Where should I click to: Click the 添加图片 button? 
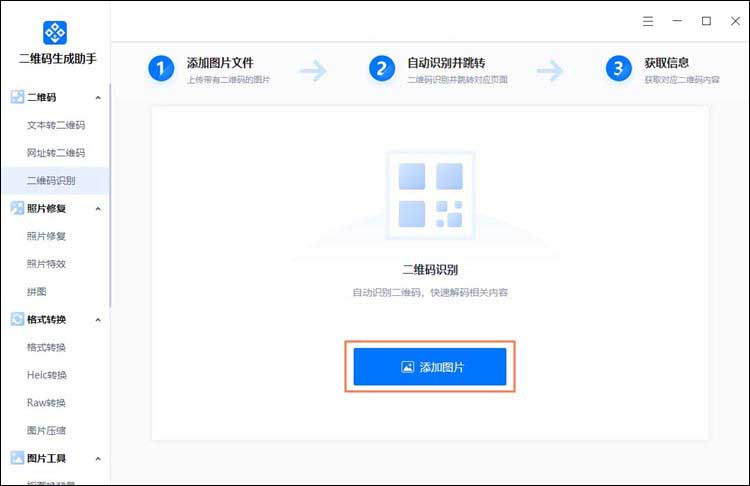(430, 366)
